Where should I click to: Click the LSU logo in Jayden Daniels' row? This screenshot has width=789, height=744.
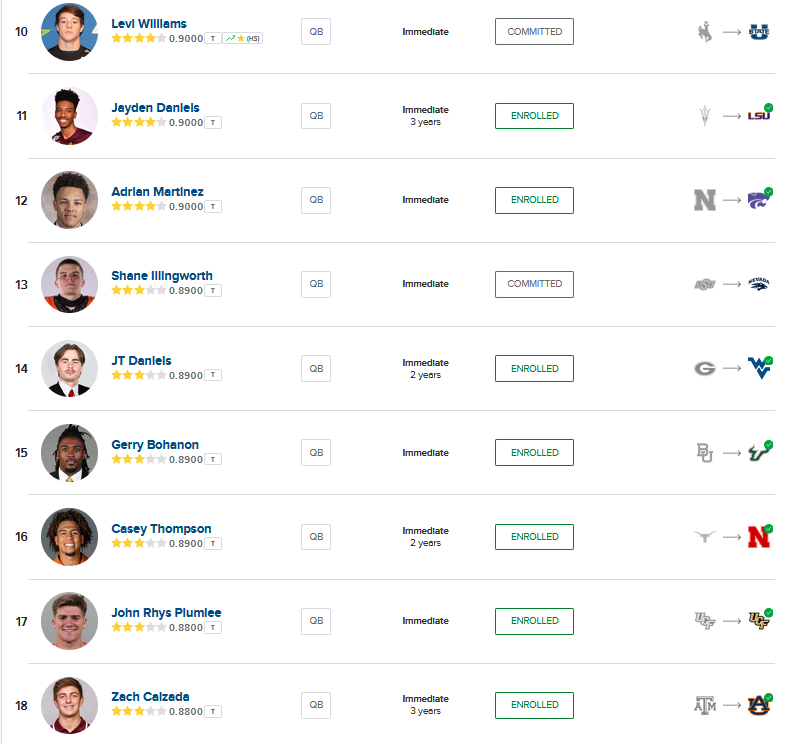click(759, 116)
